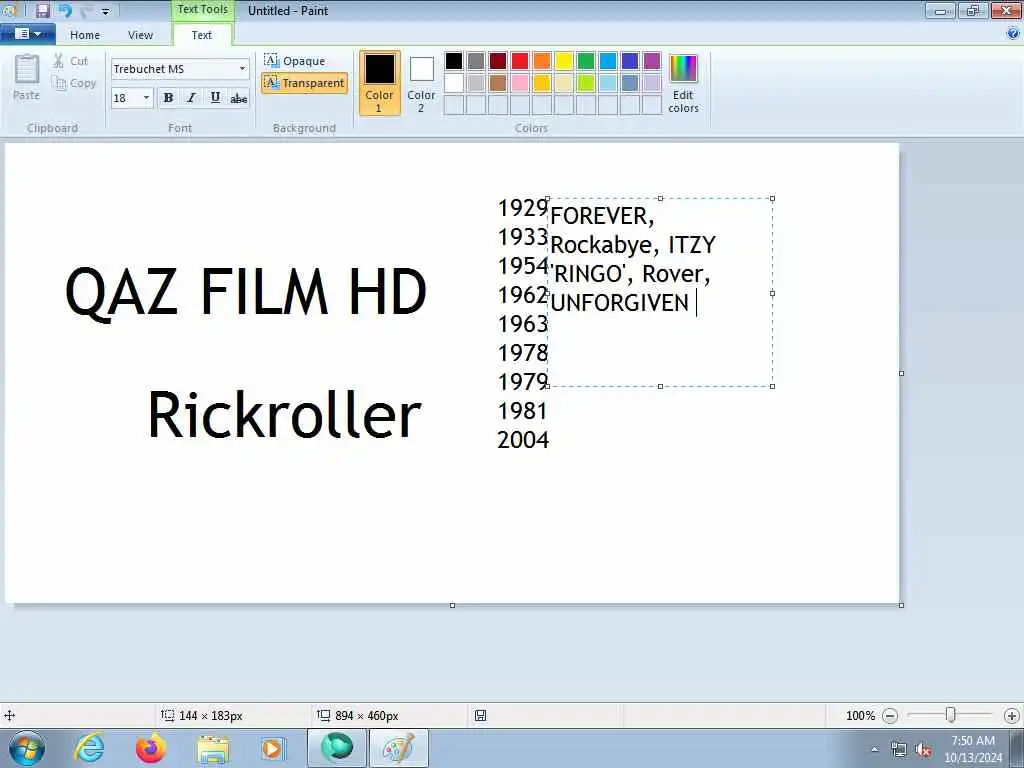Click the year 1981 on canvas
Image resolution: width=1024 pixels, height=768 pixels.
click(x=522, y=411)
